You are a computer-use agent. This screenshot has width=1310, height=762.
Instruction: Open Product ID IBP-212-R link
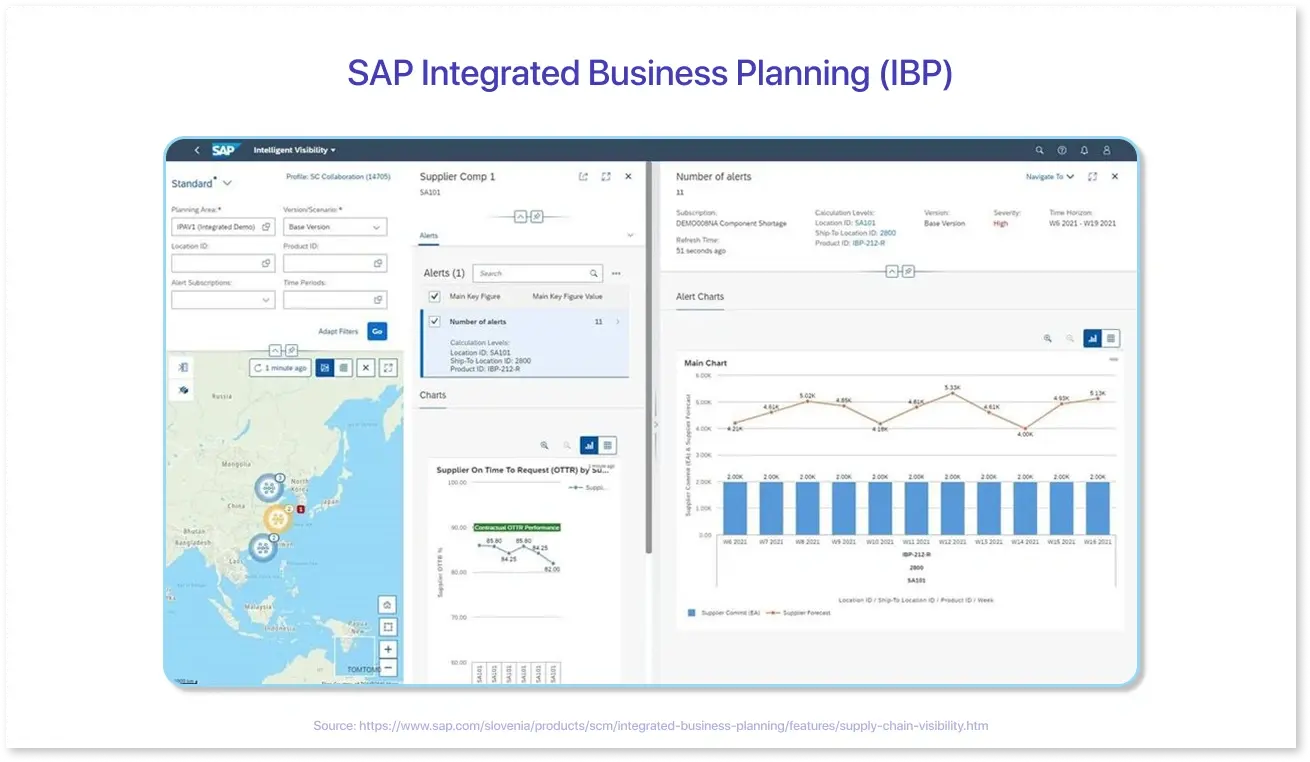[869, 243]
